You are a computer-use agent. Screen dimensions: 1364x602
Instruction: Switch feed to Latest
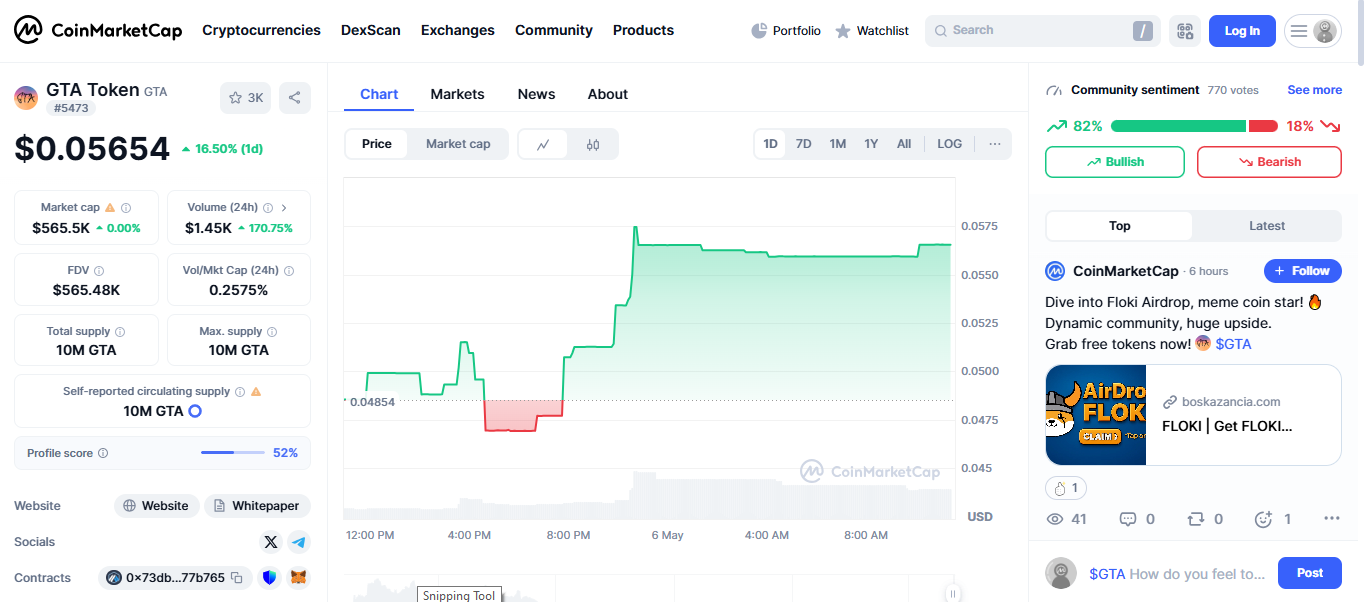click(x=1267, y=226)
